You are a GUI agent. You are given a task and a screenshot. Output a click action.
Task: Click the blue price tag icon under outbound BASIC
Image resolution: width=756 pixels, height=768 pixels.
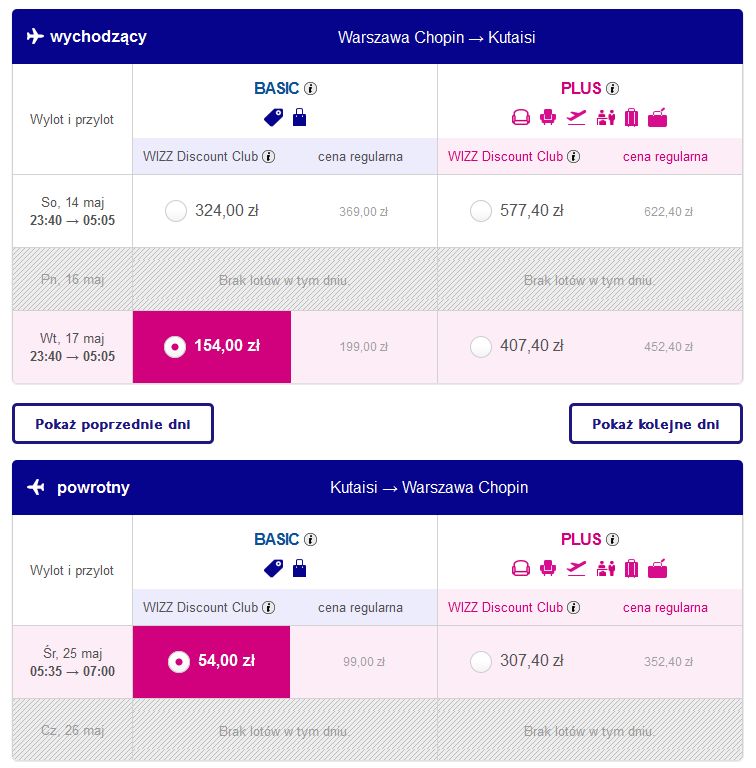point(273,118)
